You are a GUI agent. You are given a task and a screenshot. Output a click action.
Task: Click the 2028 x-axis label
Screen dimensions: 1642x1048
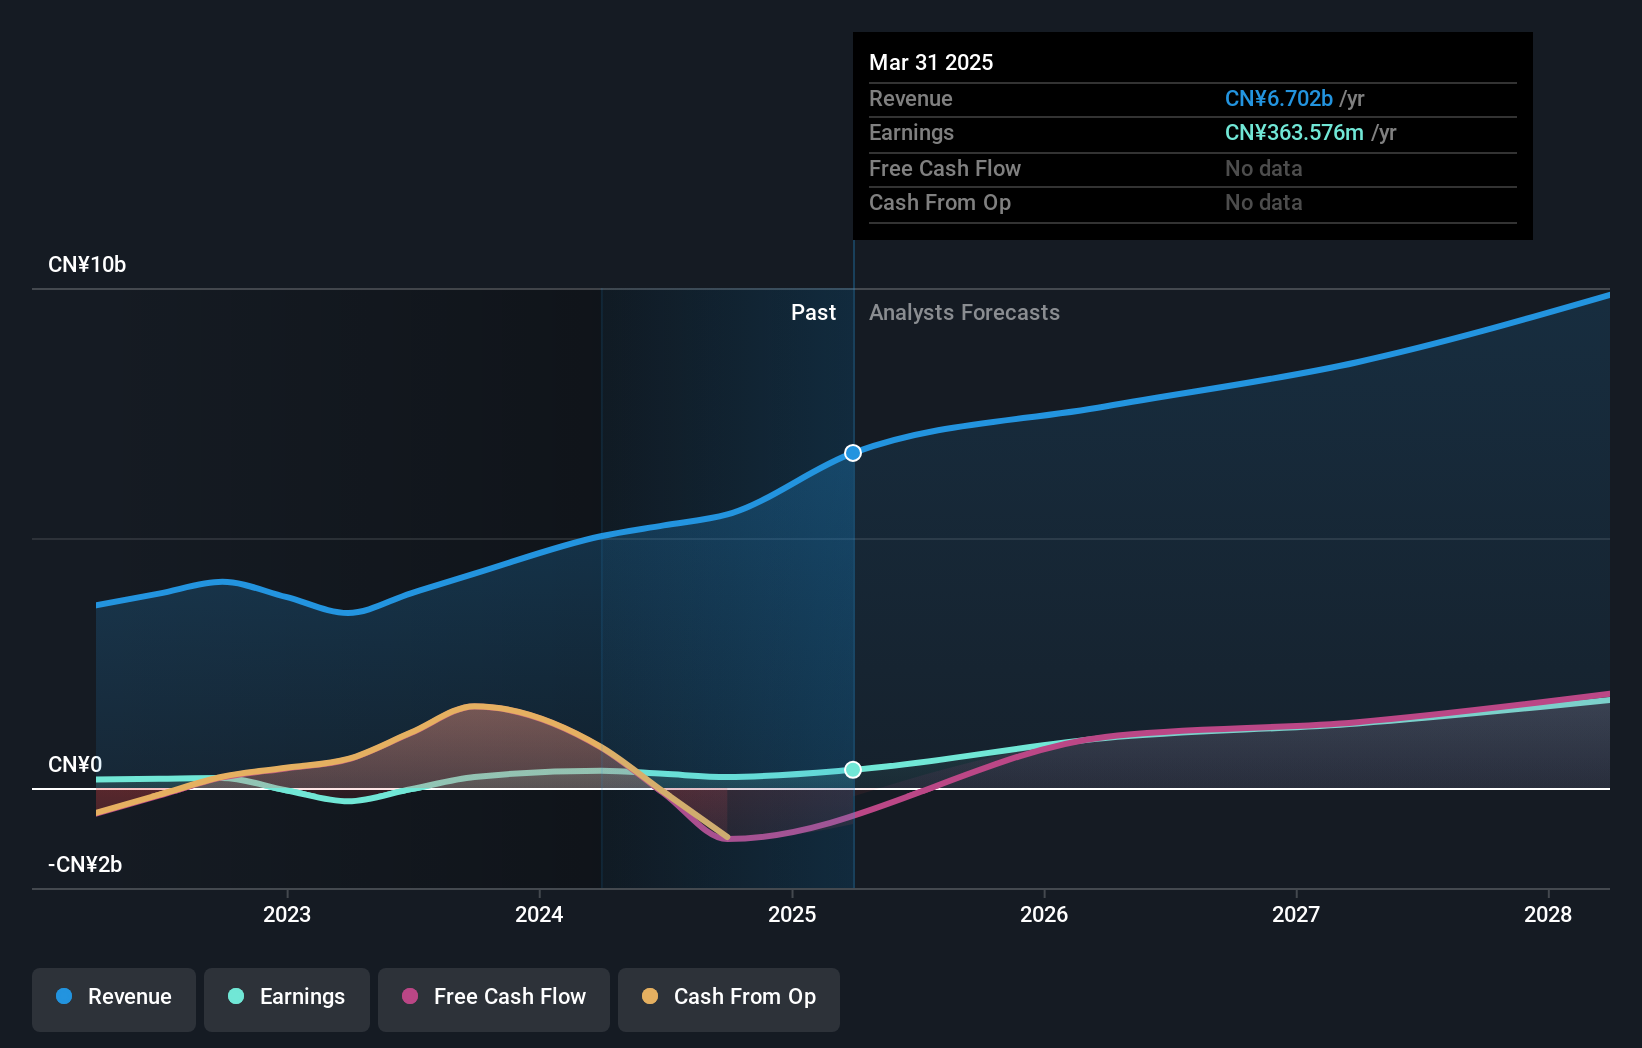tap(1548, 914)
